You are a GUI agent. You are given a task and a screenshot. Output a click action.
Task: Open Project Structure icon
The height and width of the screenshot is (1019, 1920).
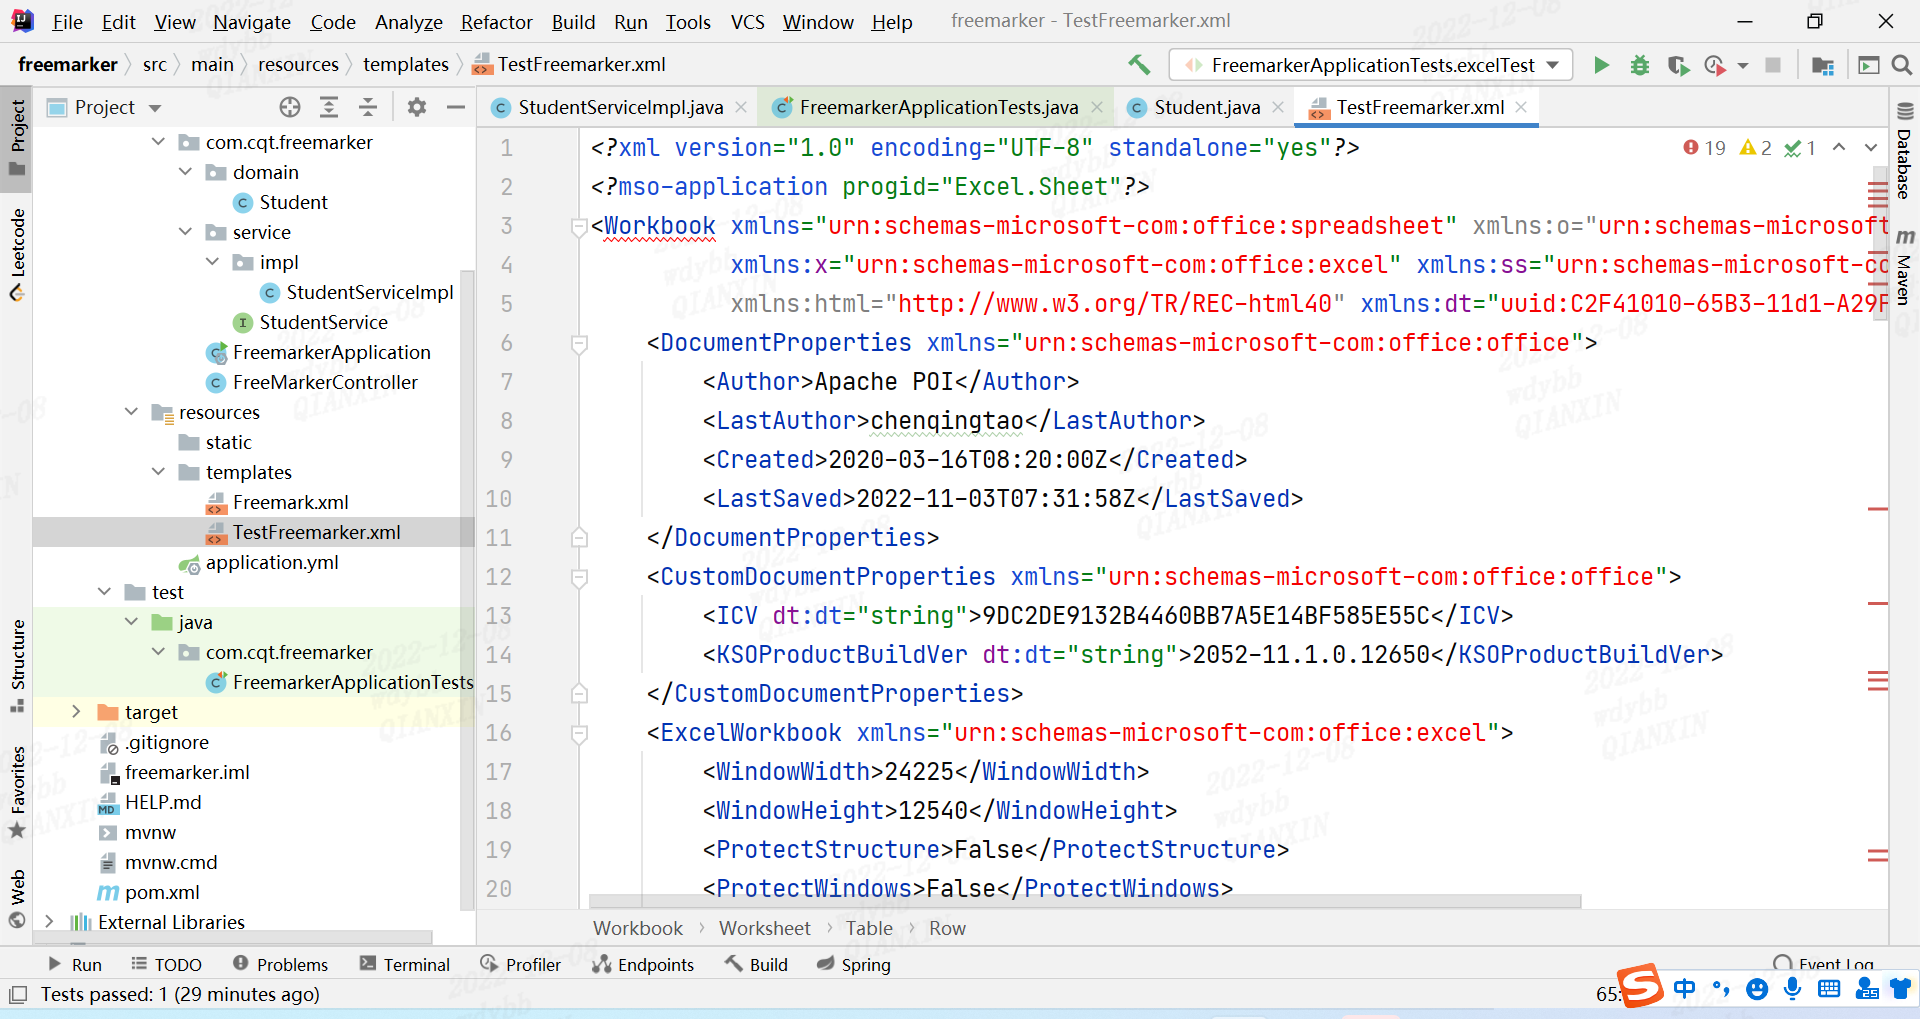pyautogui.click(x=1822, y=65)
